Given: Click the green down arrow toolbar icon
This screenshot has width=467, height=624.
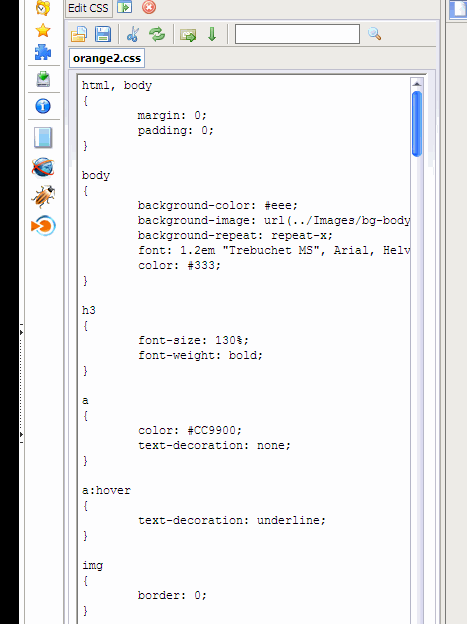Looking at the screenshot, I should (212, 34).
